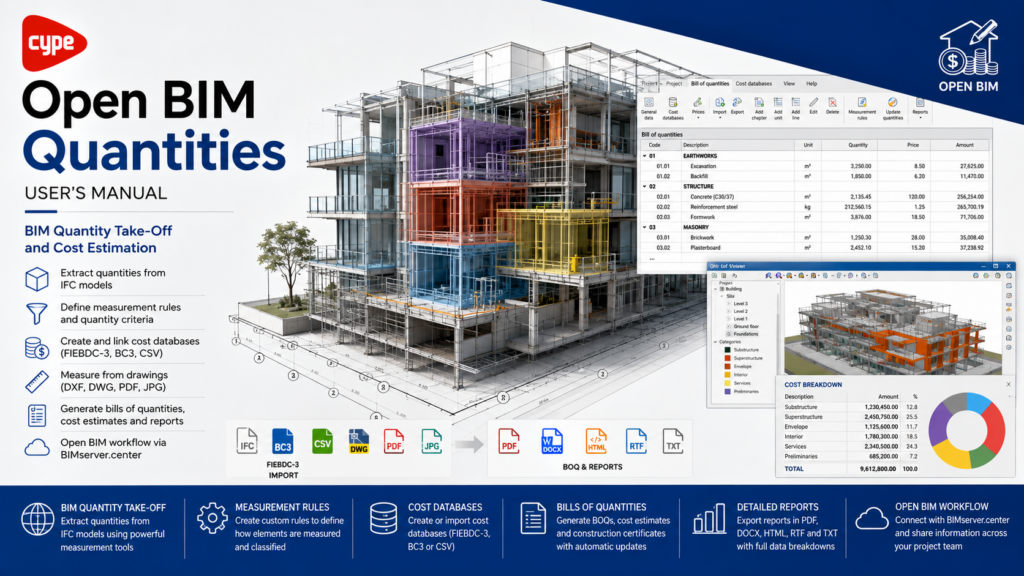
Task: Click the PDF icon above BOQ & Reports
Action: pyautogui.click(x=509, y=441)
